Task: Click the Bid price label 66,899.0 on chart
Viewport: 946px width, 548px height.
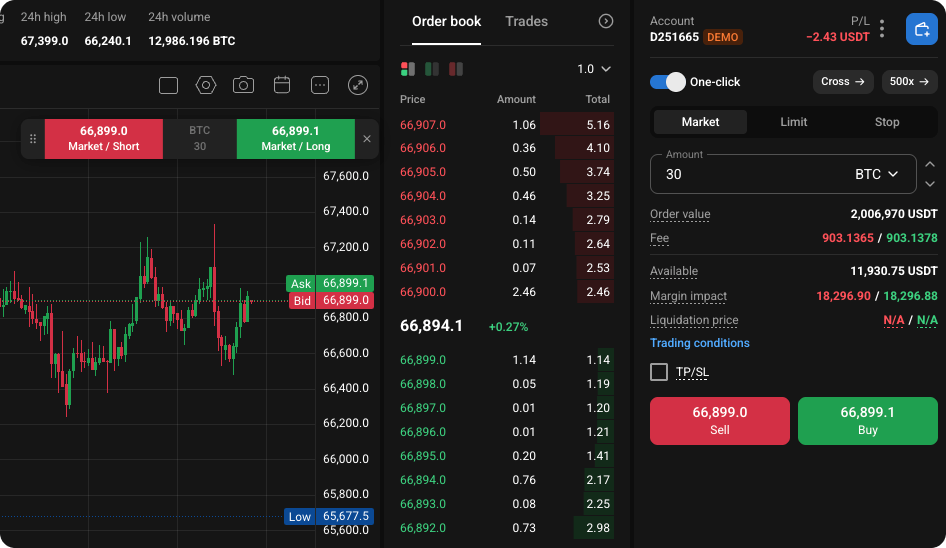Action: coord(331,300)
